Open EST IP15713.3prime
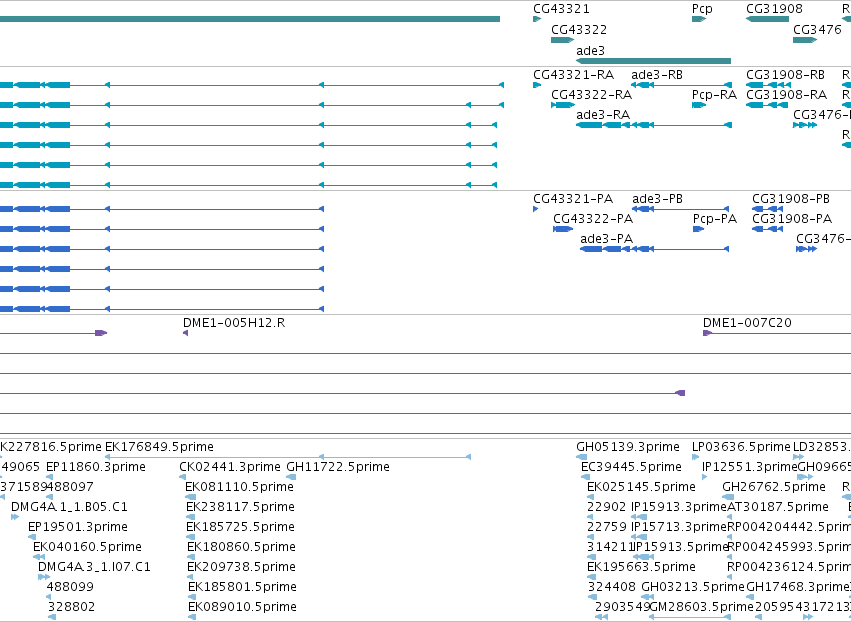851x622 pixels. 679,528
